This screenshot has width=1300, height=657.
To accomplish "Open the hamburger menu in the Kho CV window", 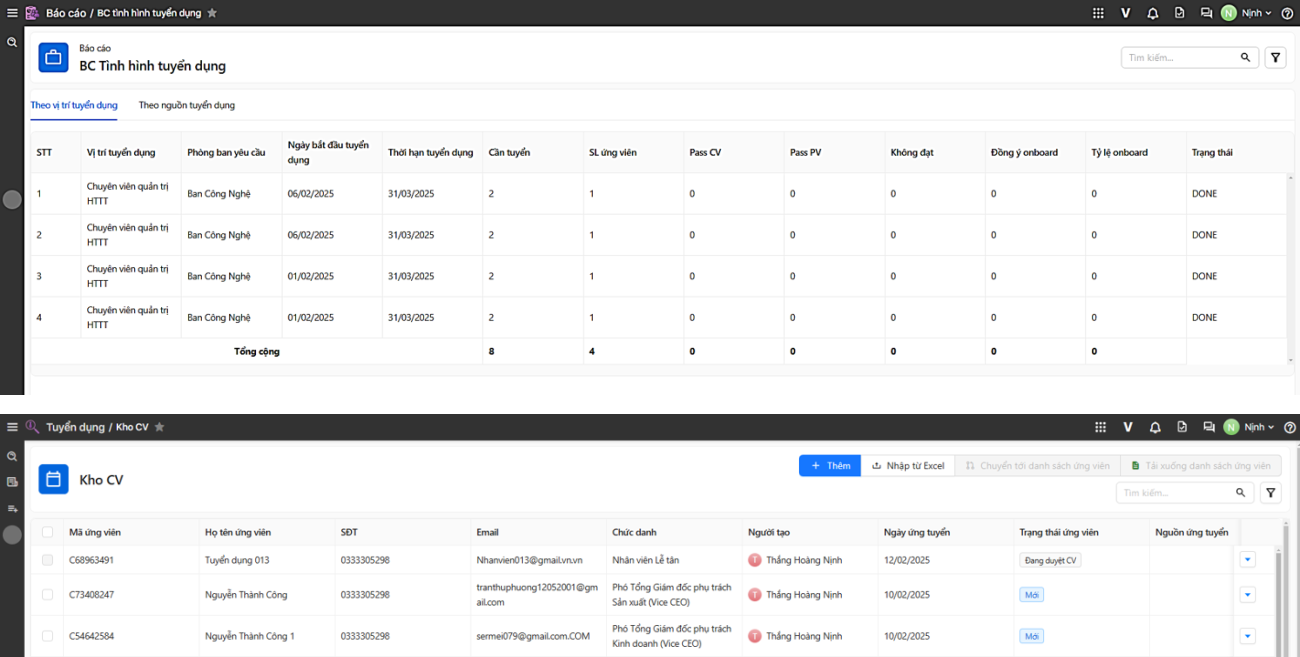I will coord(12,427).
